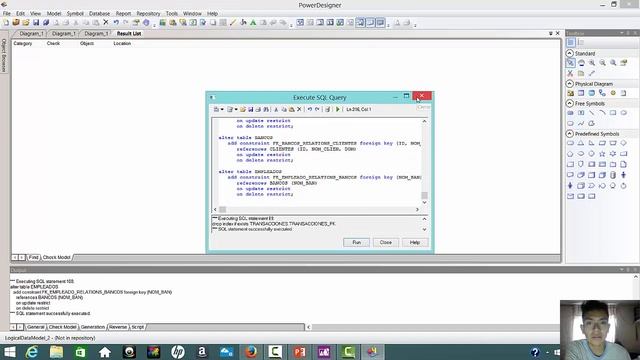Open second dropdown arrow in SQL dialog toolbar
The image size is (640, 360).
coord(236,109)
